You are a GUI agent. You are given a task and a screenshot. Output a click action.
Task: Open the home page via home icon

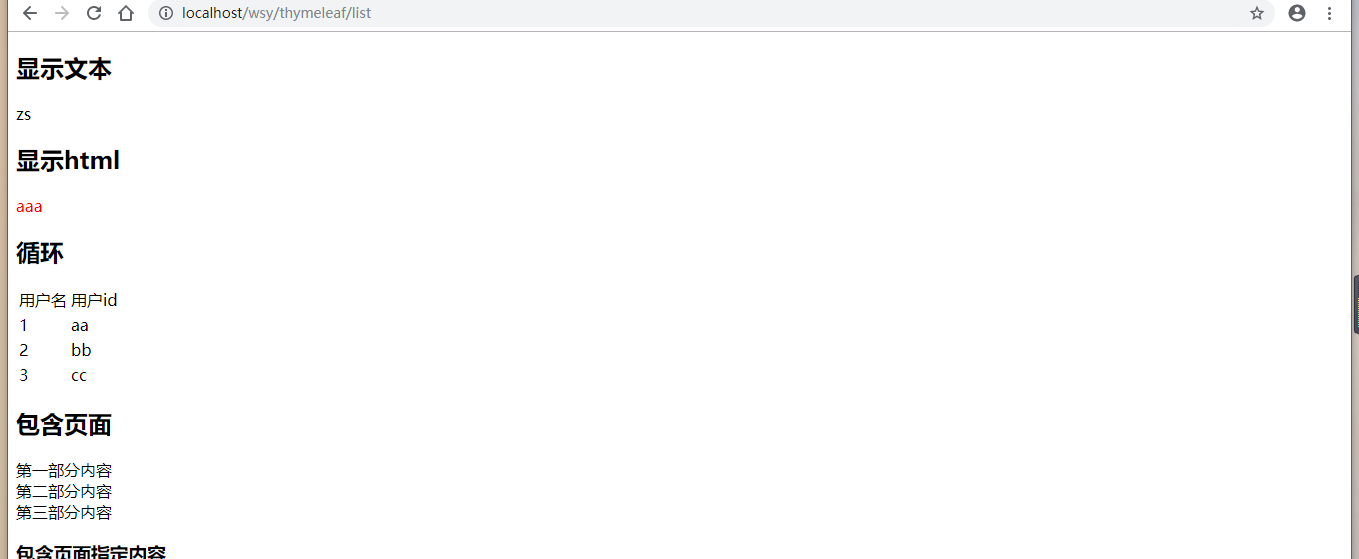(126, 13)
